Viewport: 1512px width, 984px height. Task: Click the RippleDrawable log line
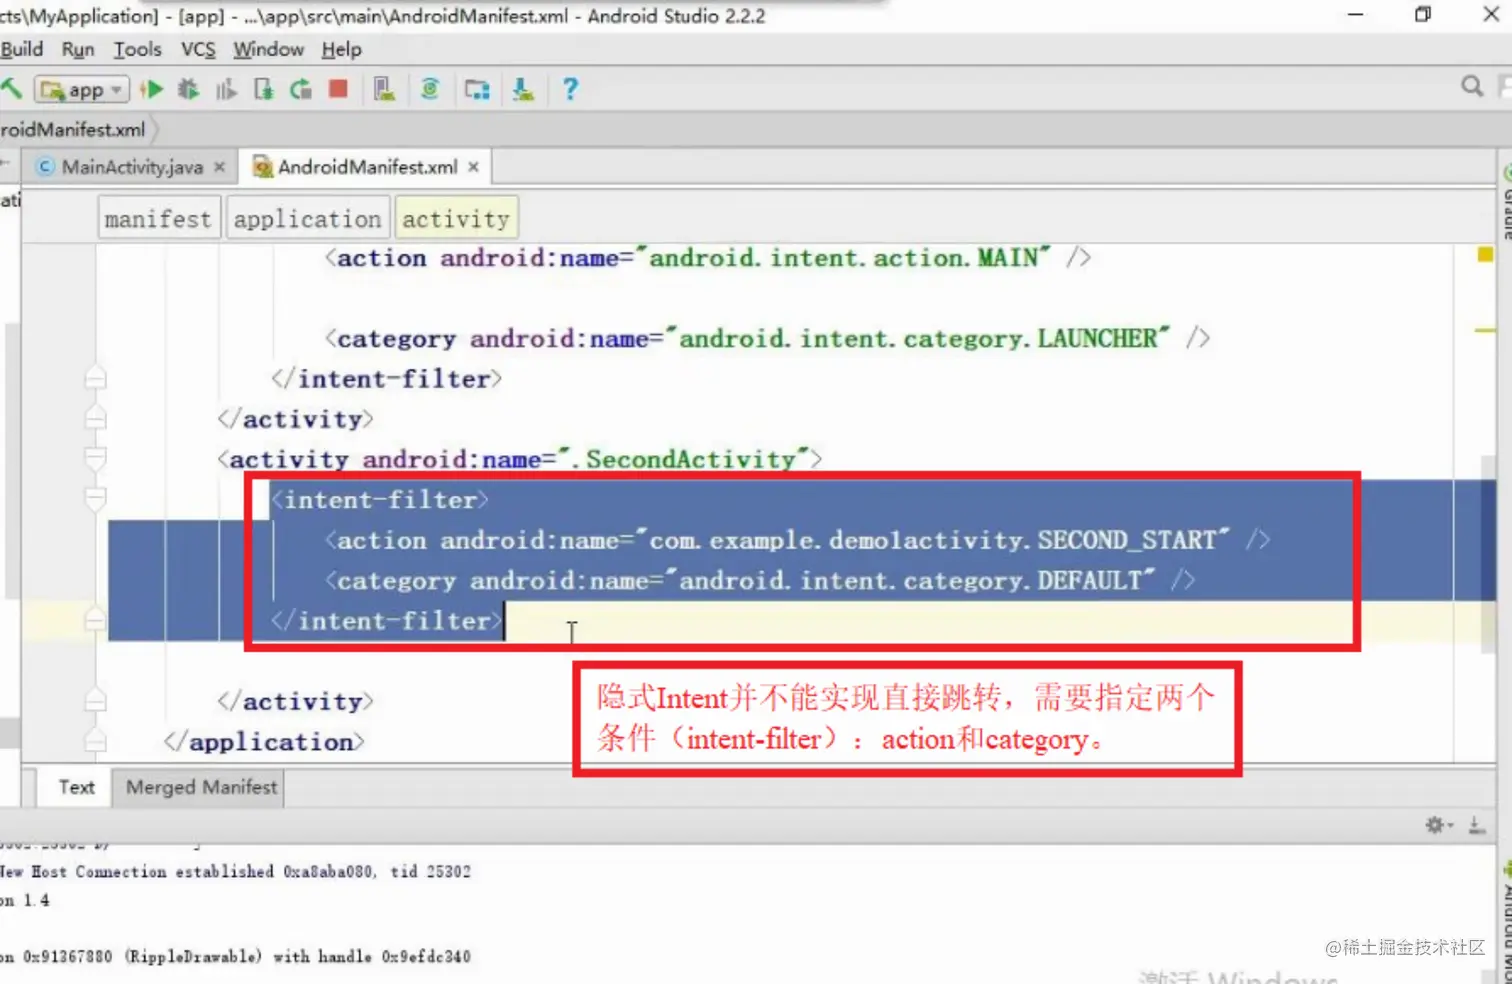[235, 957]
